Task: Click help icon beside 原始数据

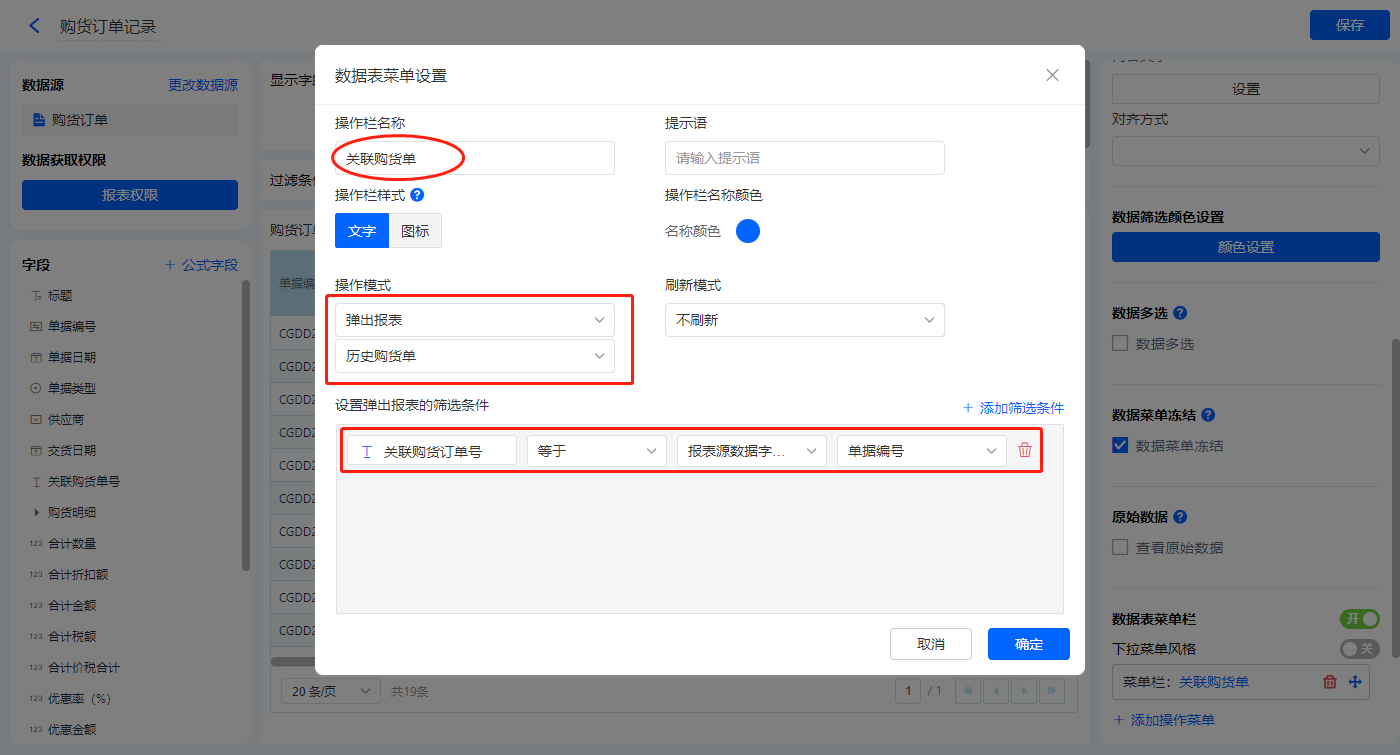Action: tap(1180, 517)
